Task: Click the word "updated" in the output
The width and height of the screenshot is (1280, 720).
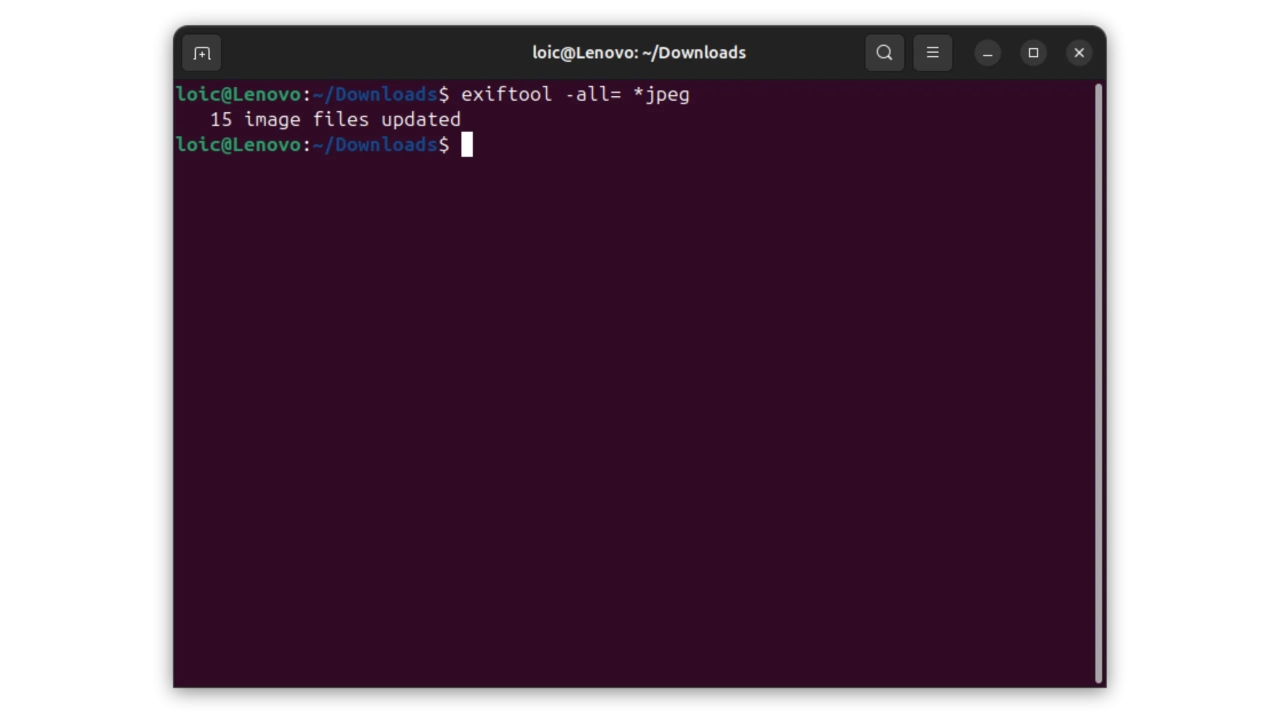Action: click(x=420, y=120)
